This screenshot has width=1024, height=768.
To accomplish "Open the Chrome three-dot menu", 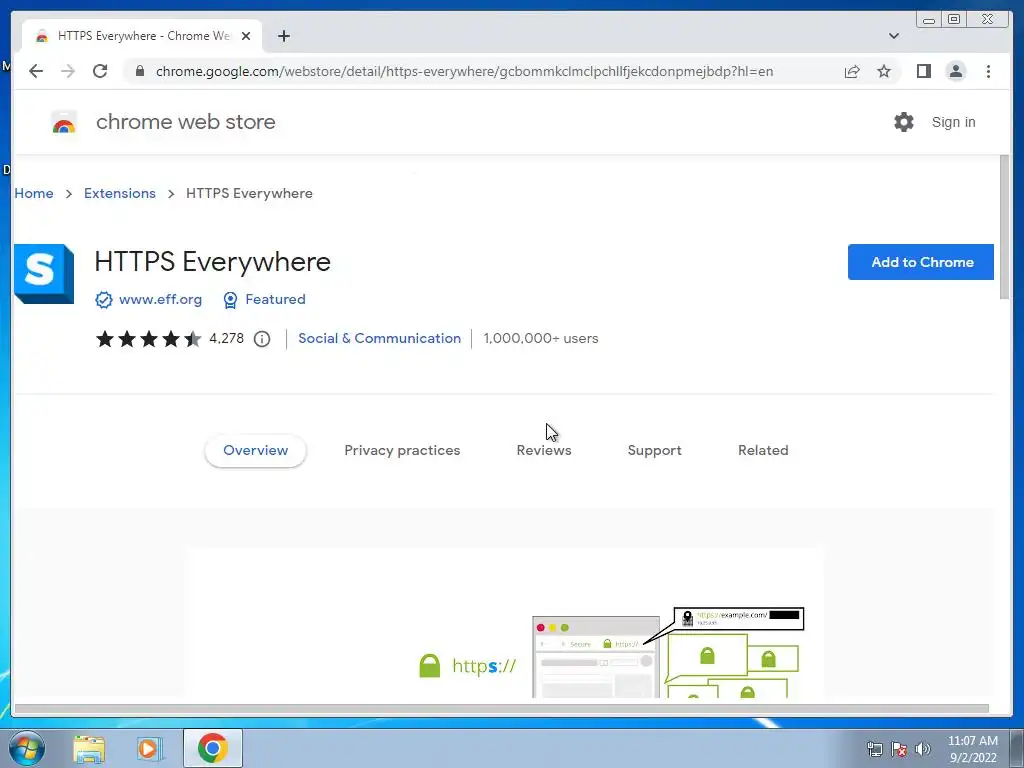I will [989, 71].
